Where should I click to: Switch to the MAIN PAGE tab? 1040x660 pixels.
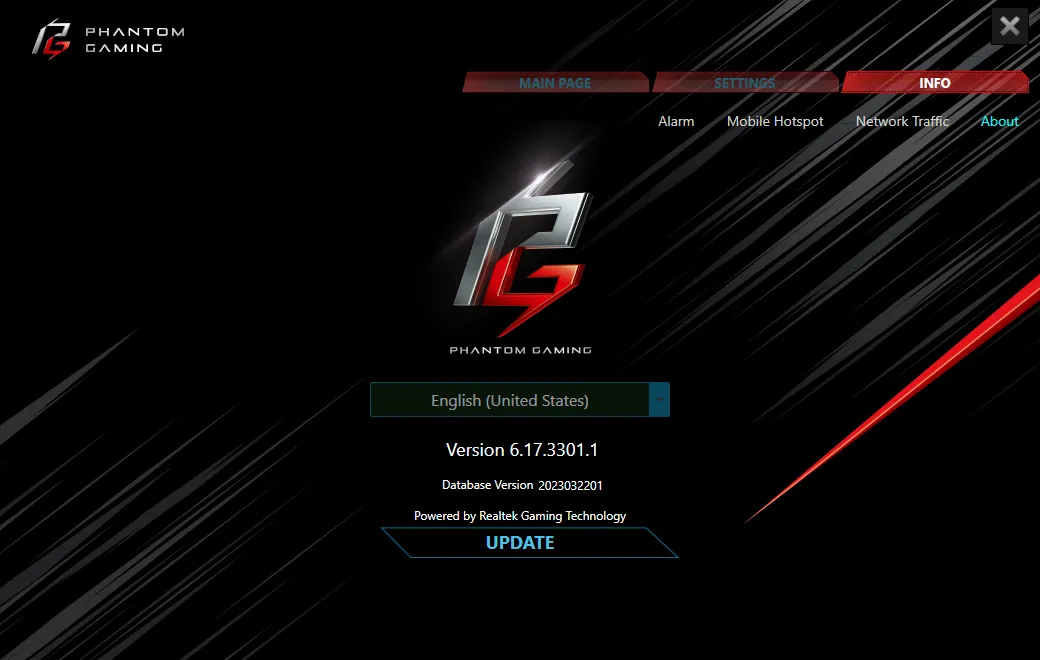[555, 83]
